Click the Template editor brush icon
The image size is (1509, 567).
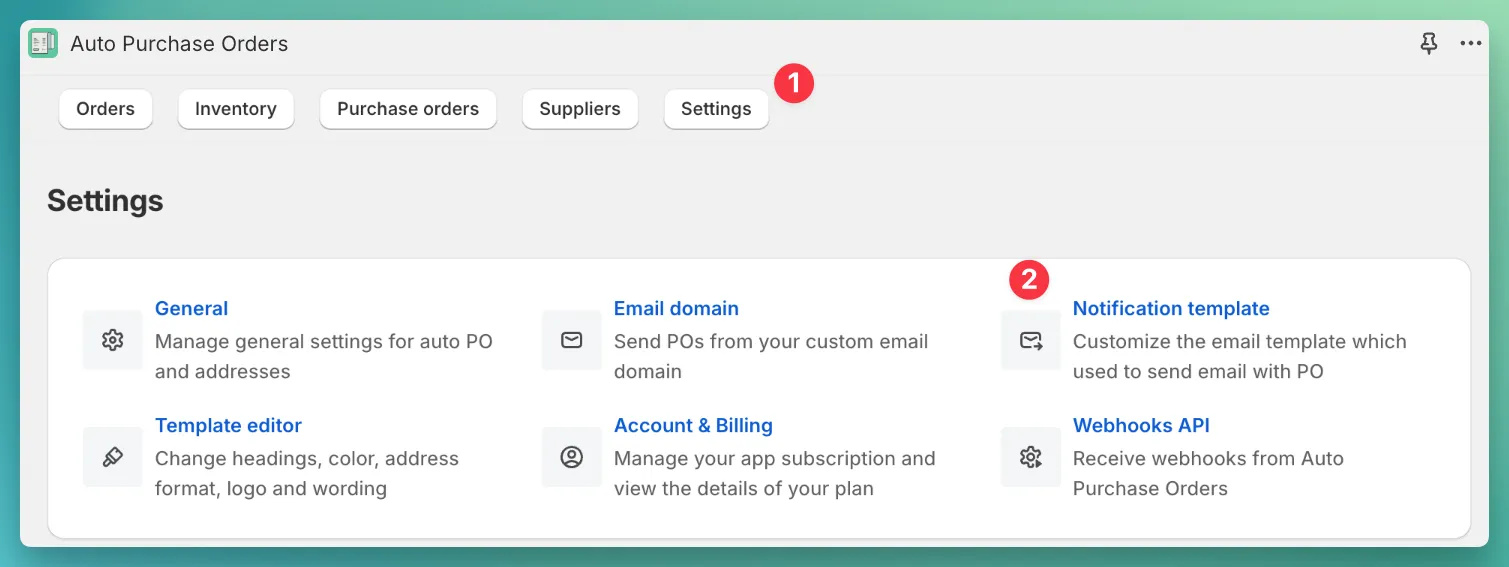pos(112,457)
